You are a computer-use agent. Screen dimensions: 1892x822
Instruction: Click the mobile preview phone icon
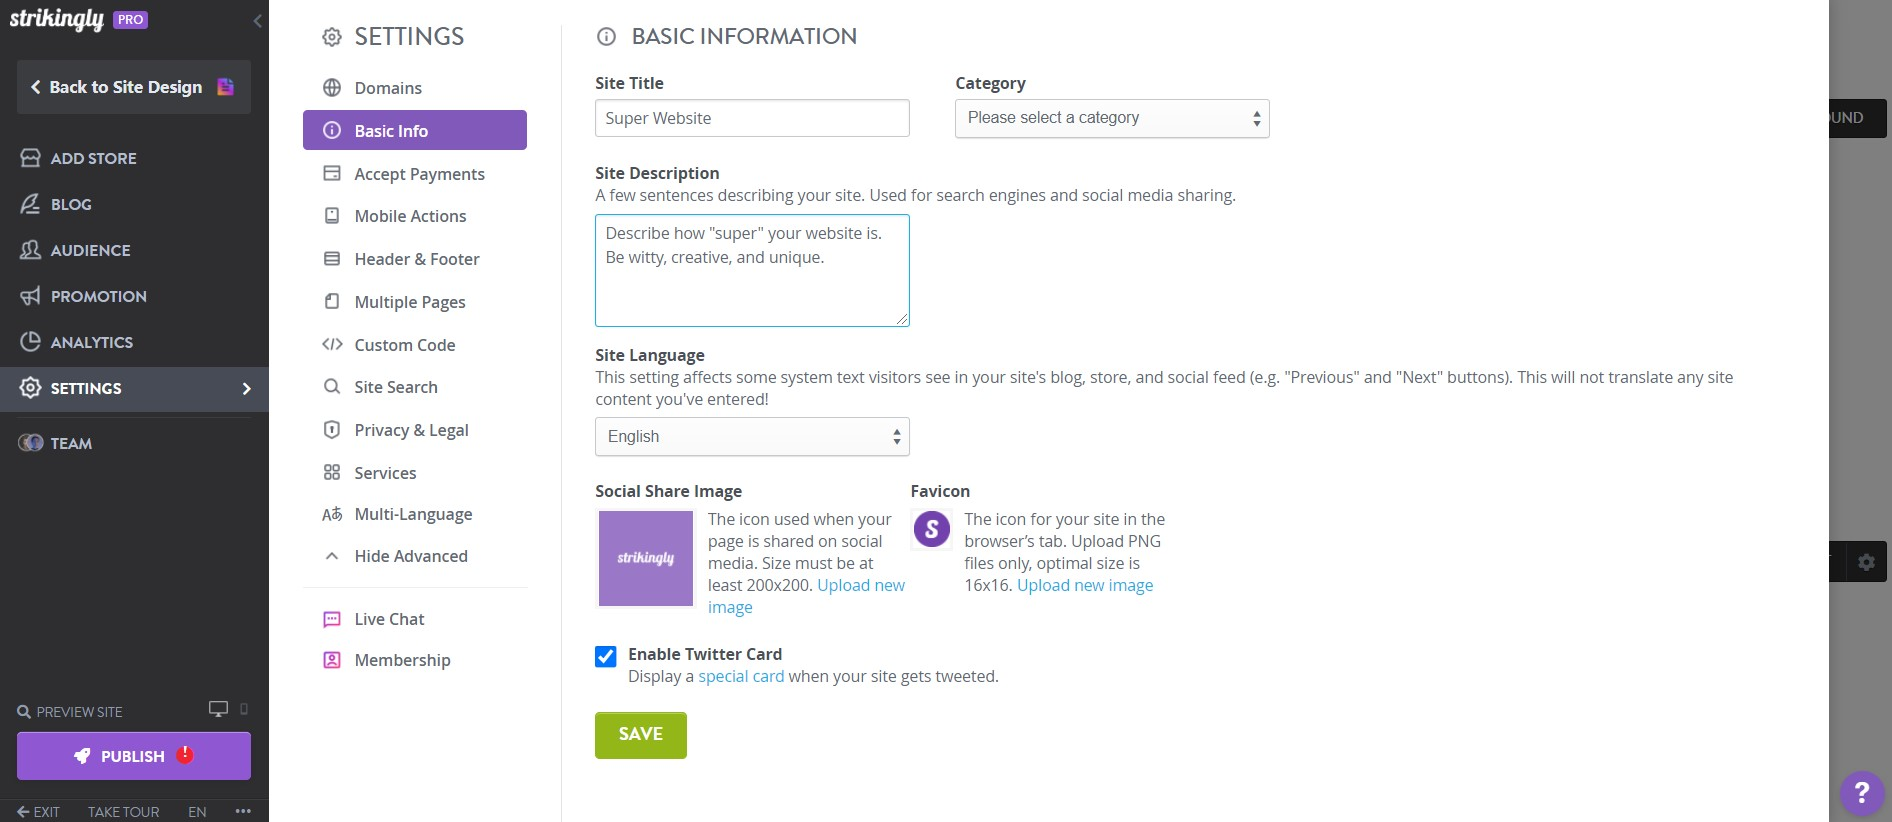coord(244,709)
